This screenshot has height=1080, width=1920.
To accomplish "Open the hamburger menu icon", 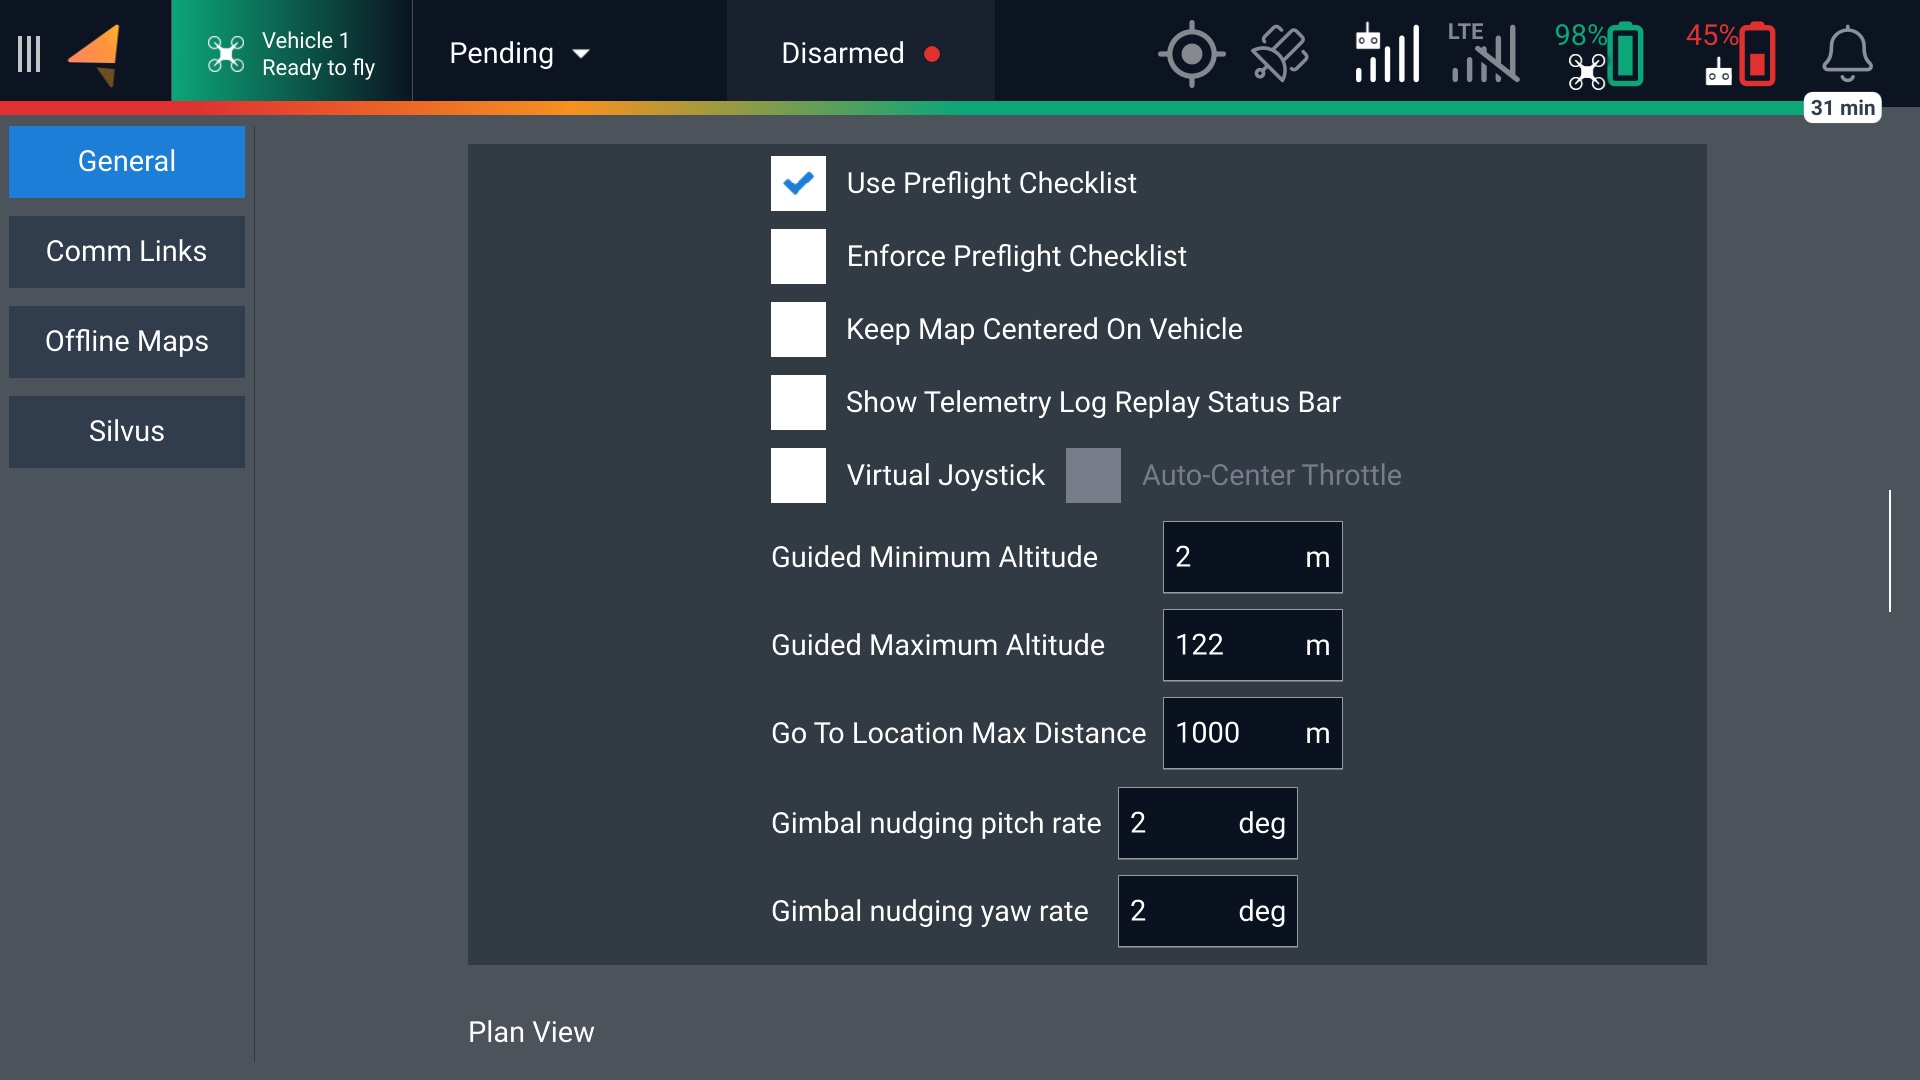I will point(29,54).
